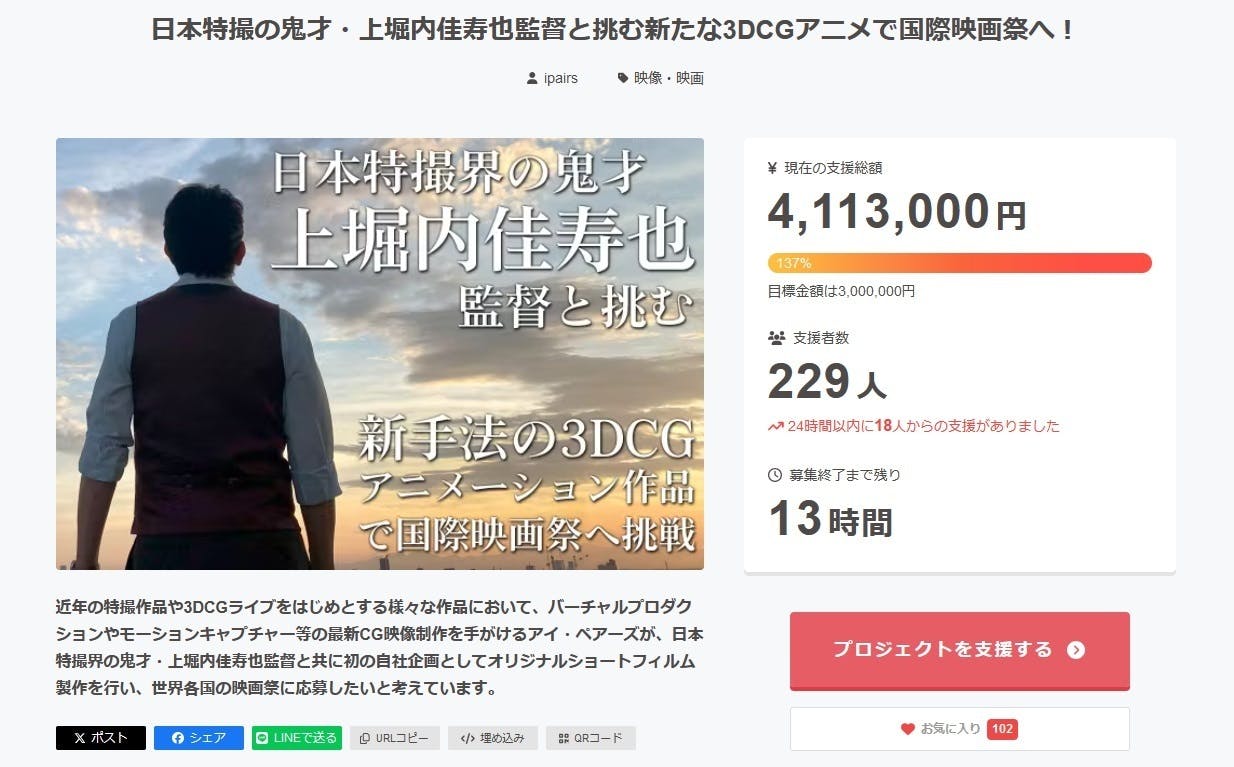Viewport: 1234px width, 767px height.
Task: Click the tag icon beside 映像・映画
Action: 623,78
